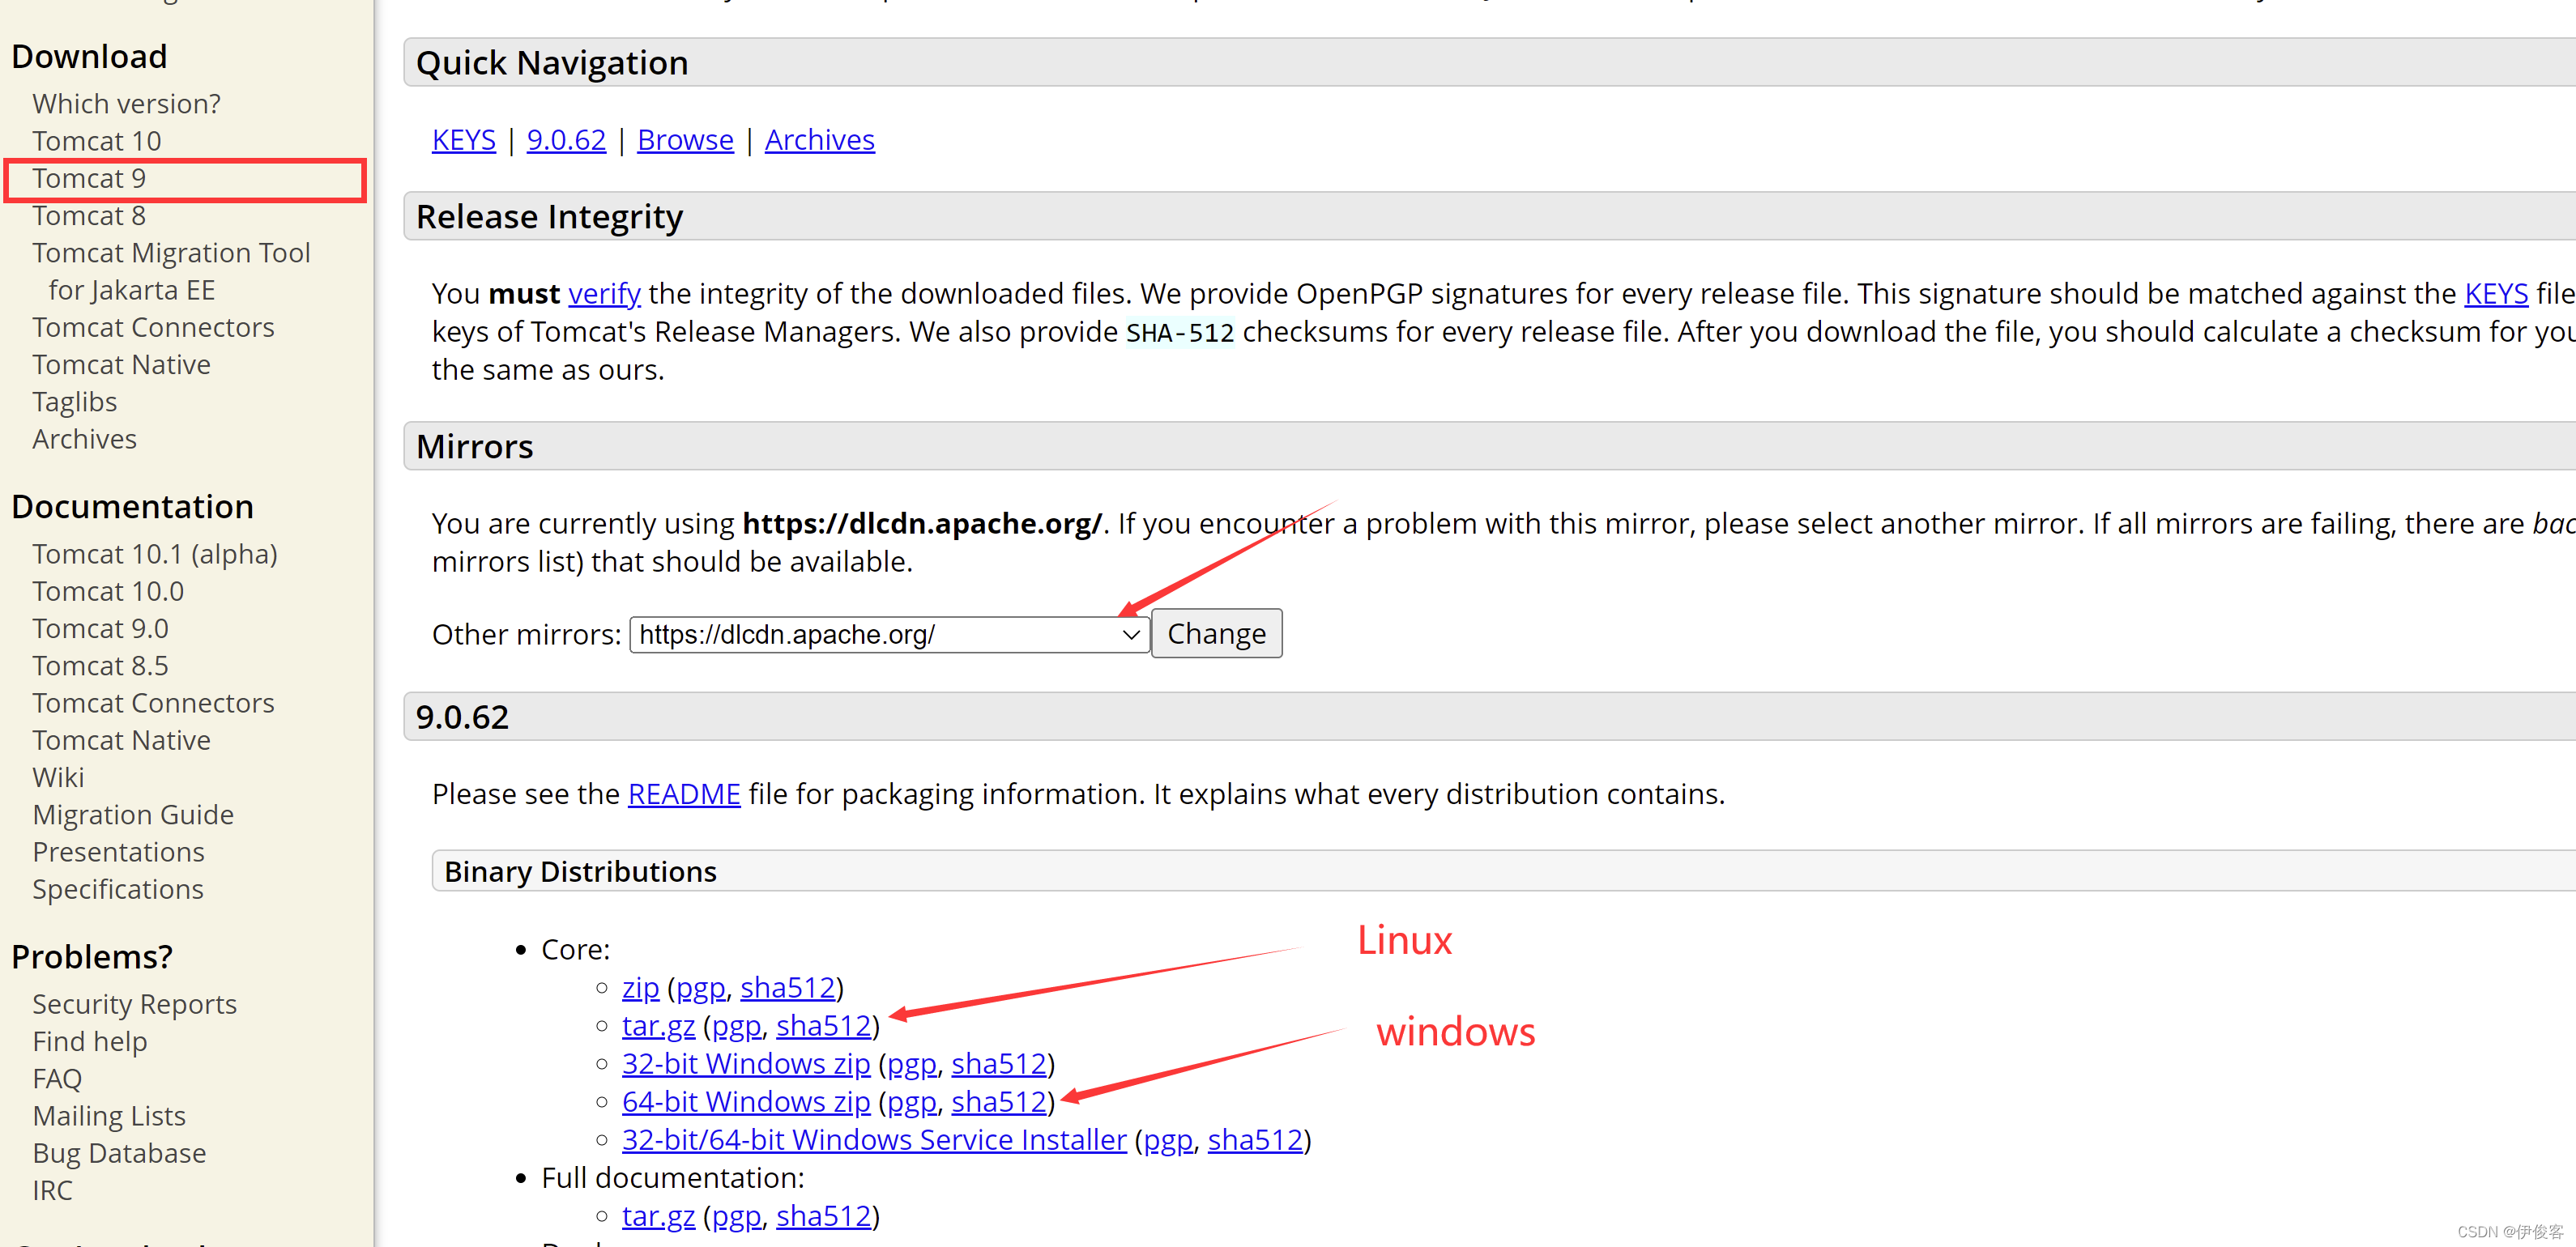Open Tomcat Native under Documentation
The width and height of the screenshot is (2576, 1247).
pos(121,741)
